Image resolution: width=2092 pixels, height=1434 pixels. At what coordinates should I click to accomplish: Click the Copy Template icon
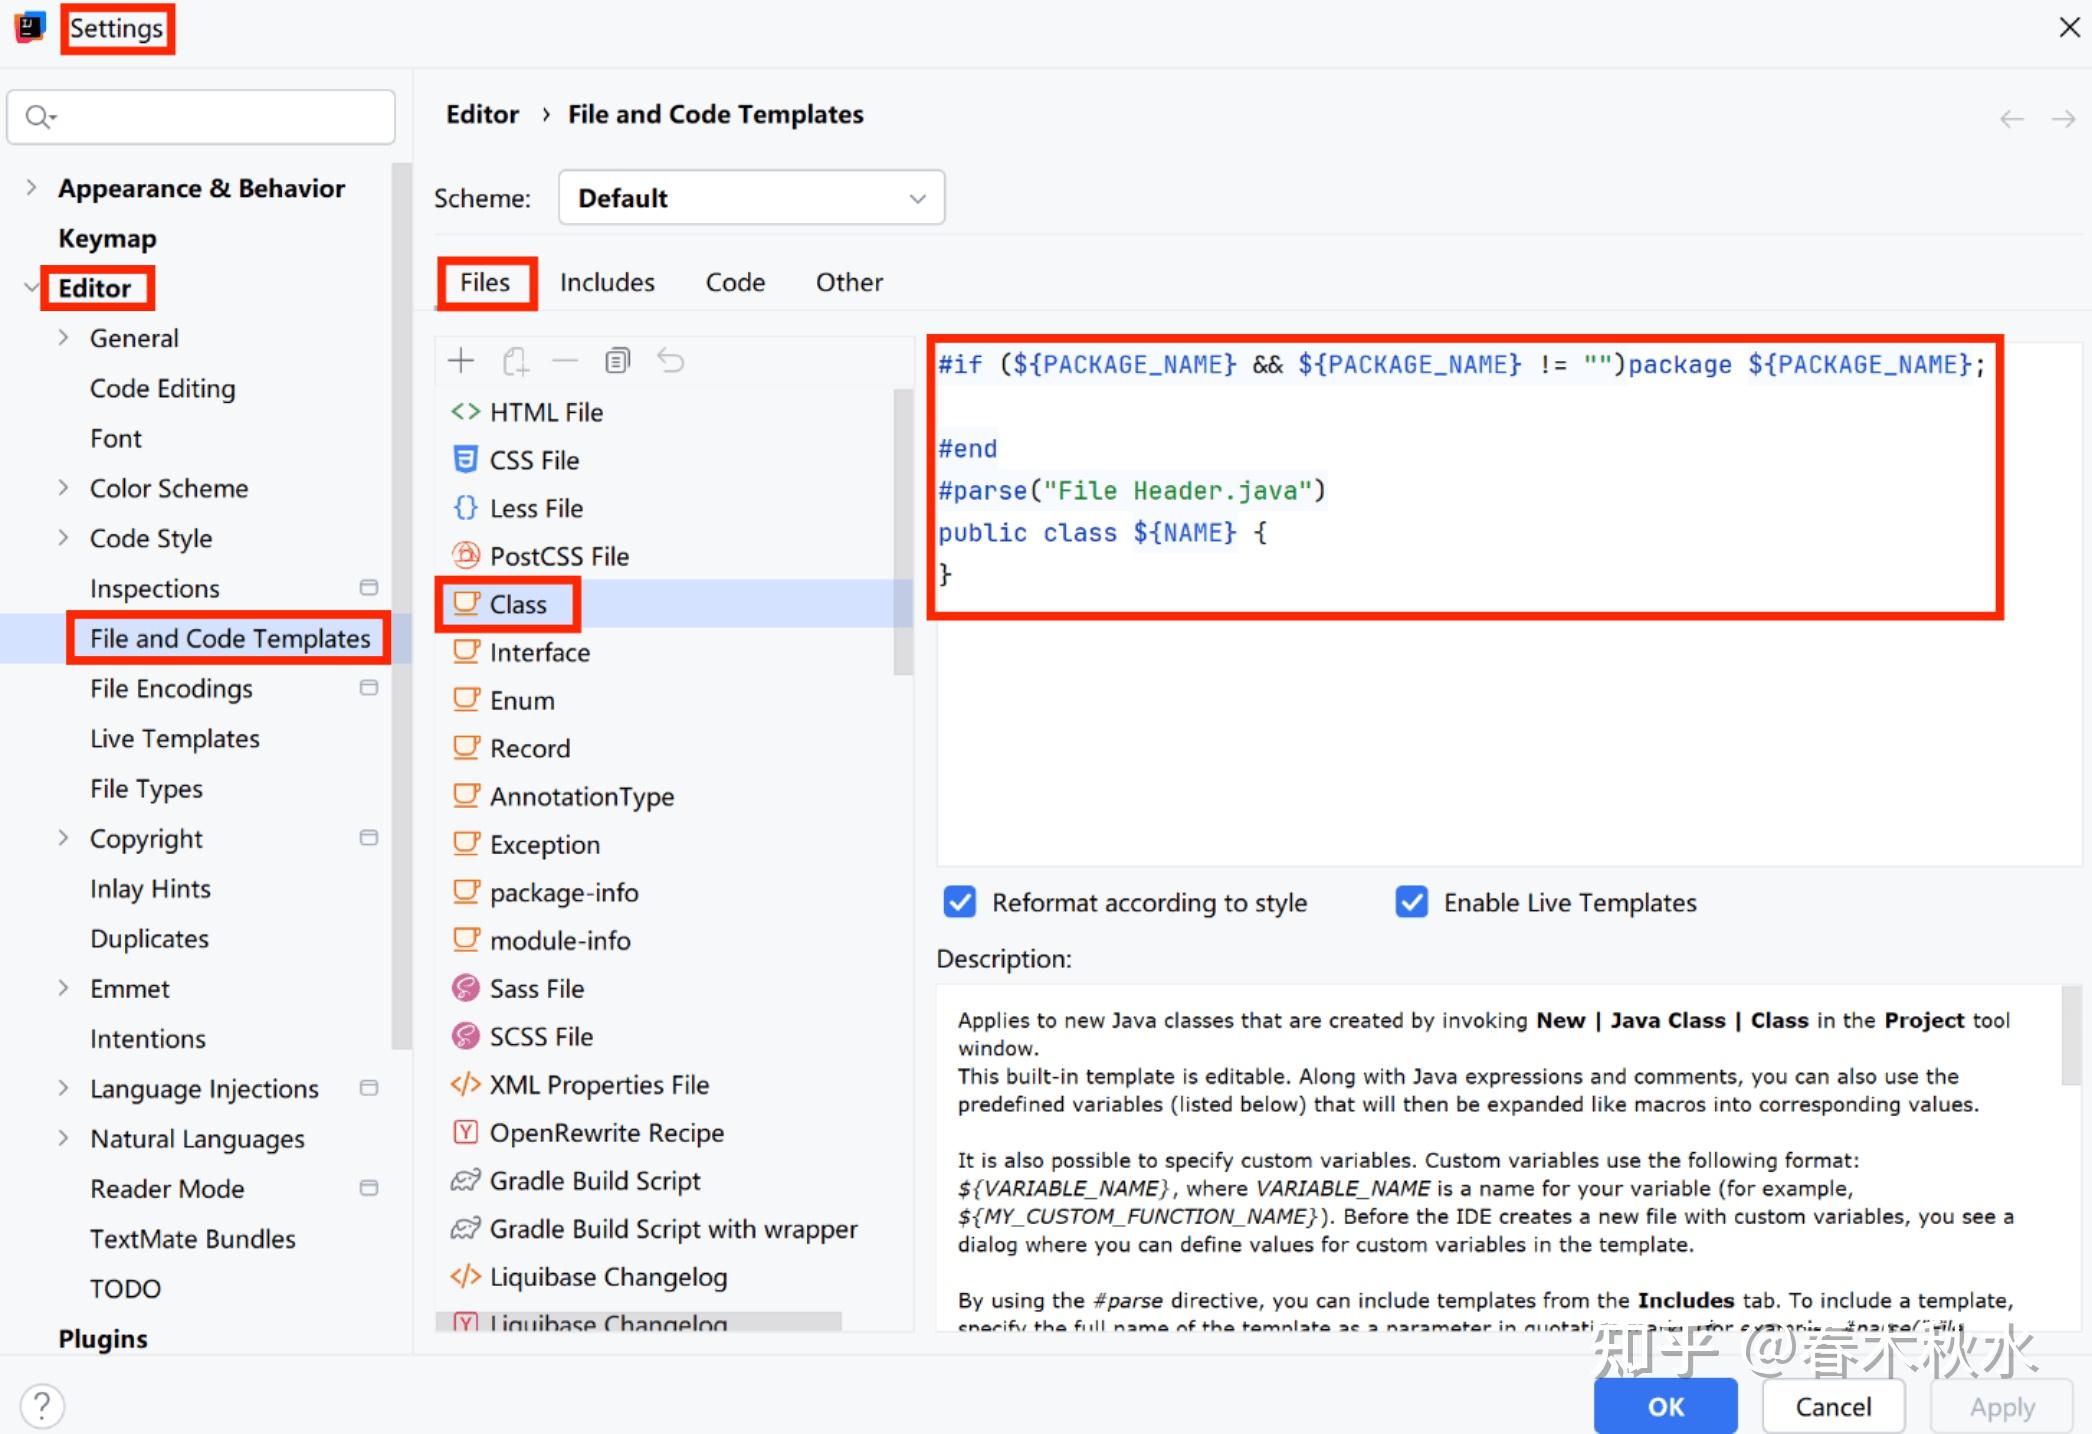pyautogui.click(x=618, y=361)
